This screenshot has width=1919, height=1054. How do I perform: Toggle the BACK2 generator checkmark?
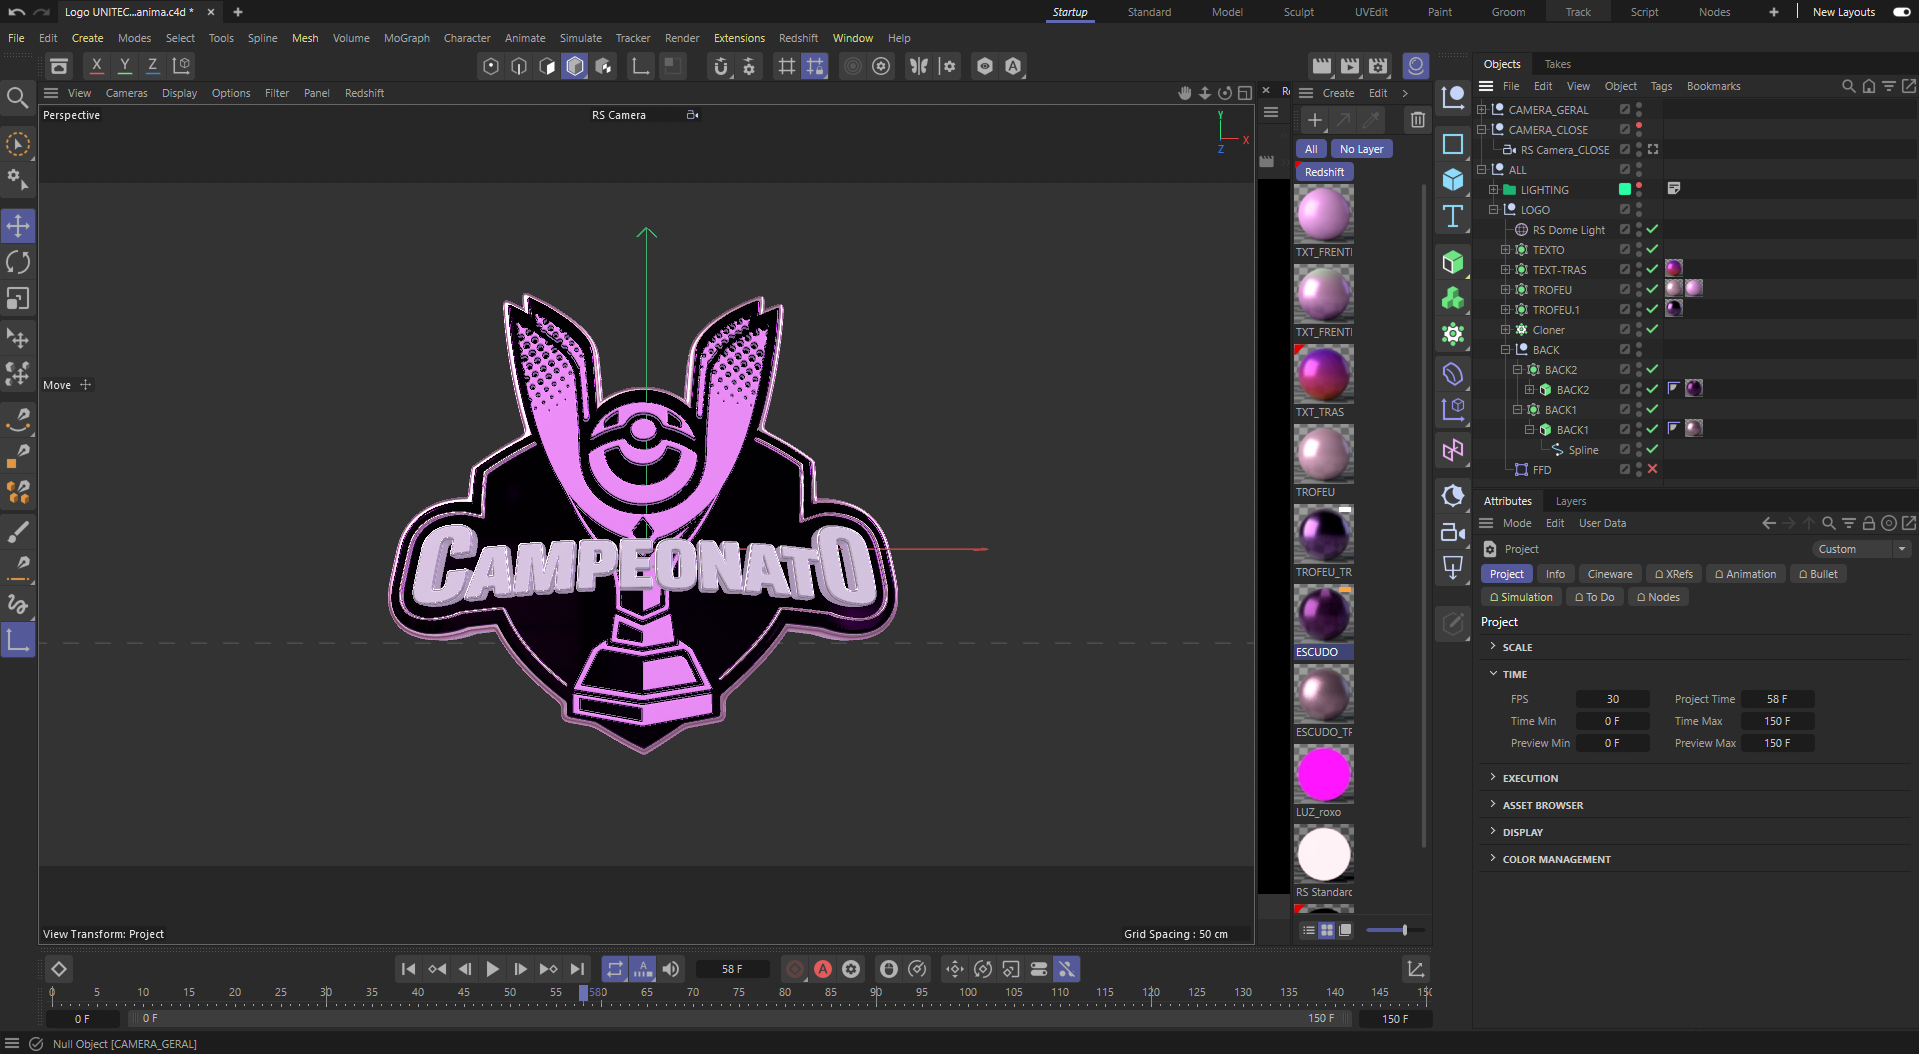coord(1652,369)
